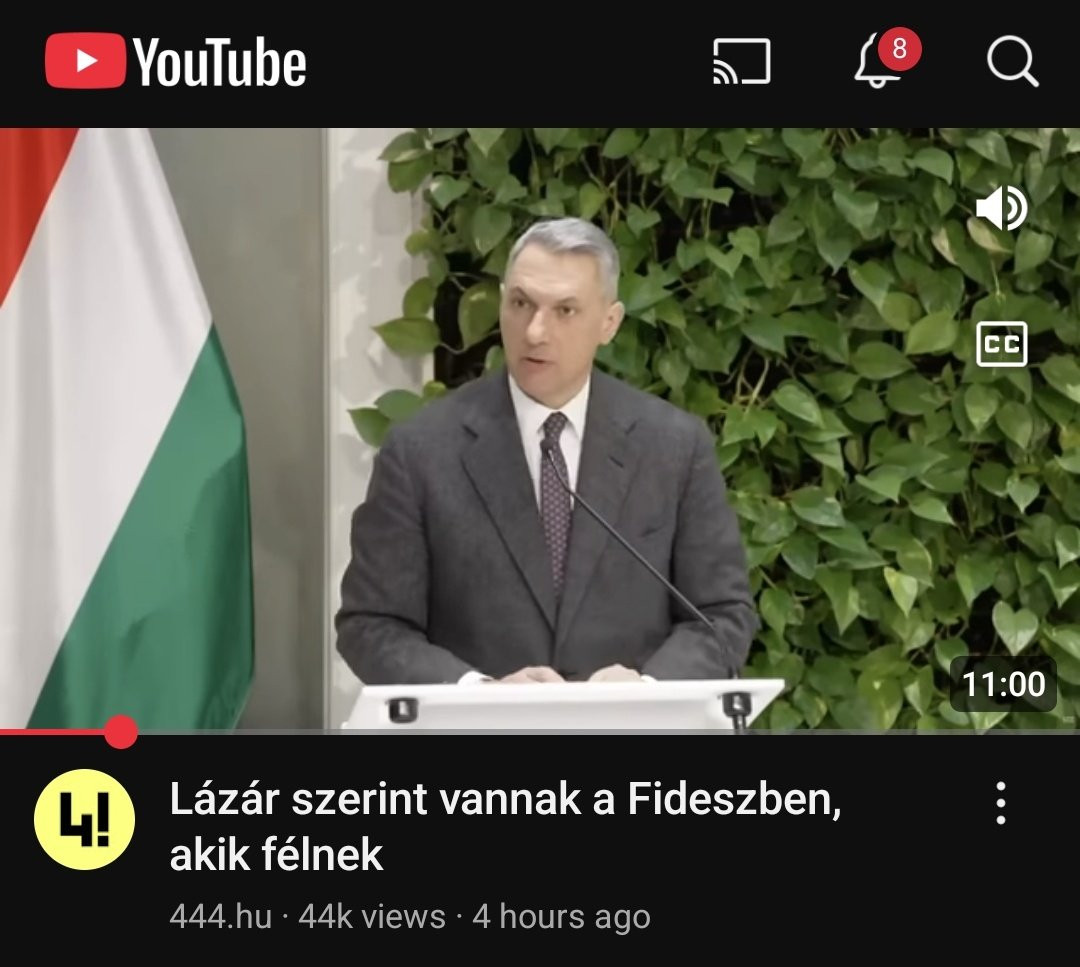Mute the video using speaker icon
The image size is (1080, 967).
(1001, 207)
